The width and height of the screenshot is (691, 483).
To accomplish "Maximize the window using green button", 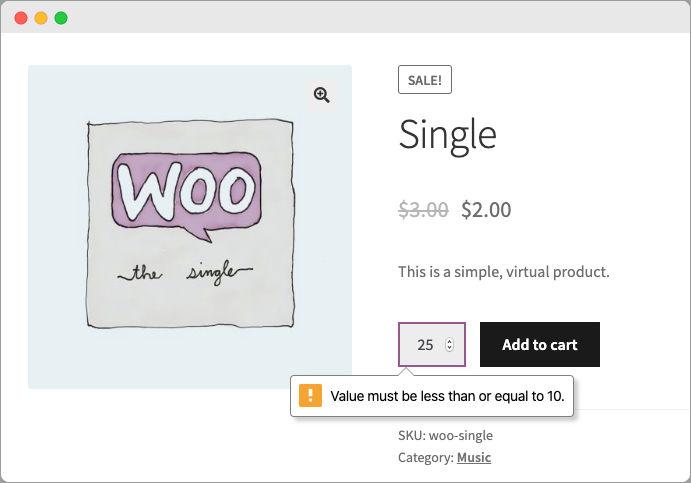I will (x=61, y=18).
